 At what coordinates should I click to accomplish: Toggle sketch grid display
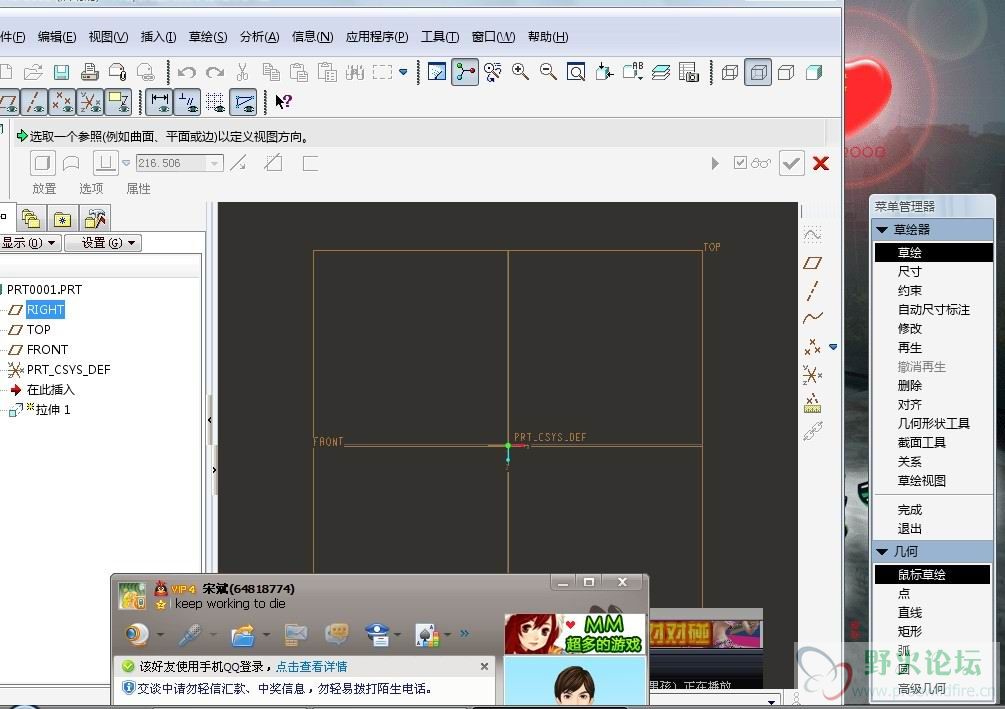click(x=215, y=102)
